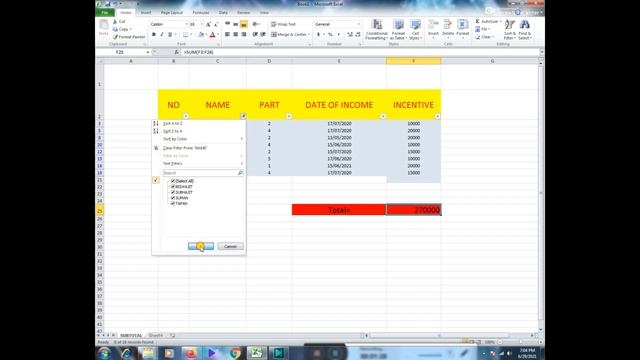Click the Middle Align icon
Screen dimensions: 640x360
[236, 24]
